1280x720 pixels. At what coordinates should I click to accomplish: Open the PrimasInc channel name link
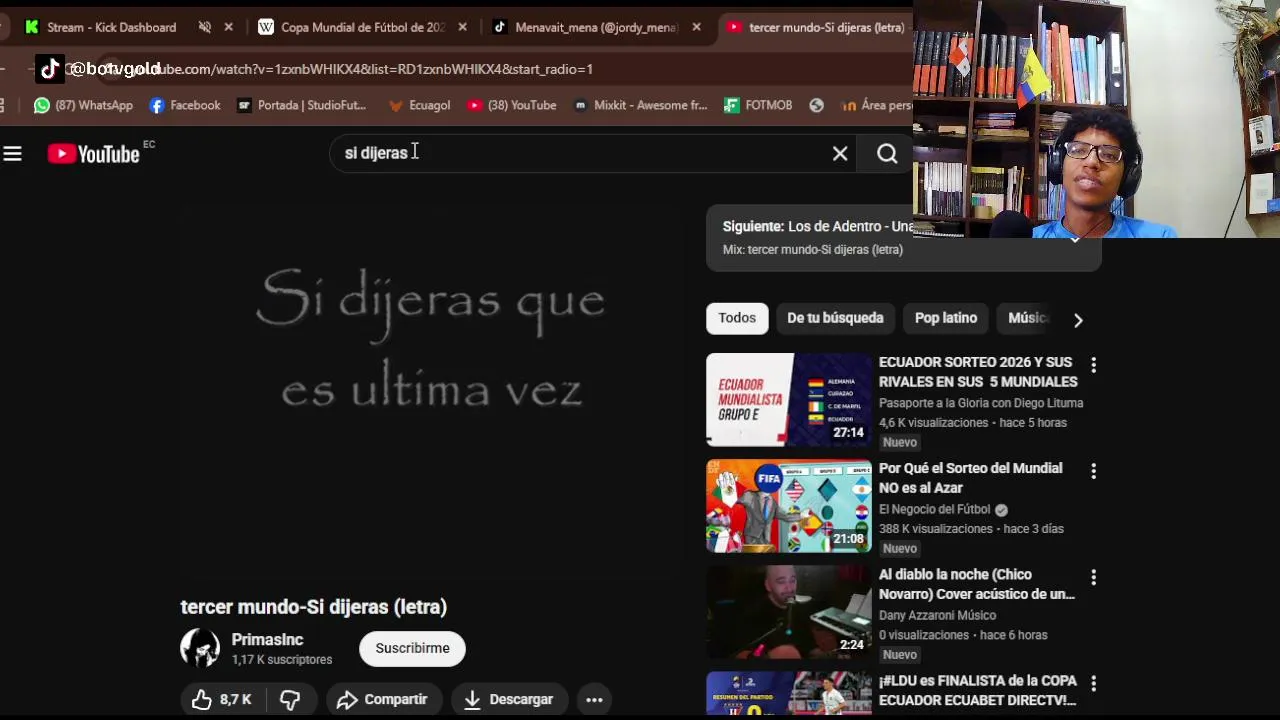[267, 640]
